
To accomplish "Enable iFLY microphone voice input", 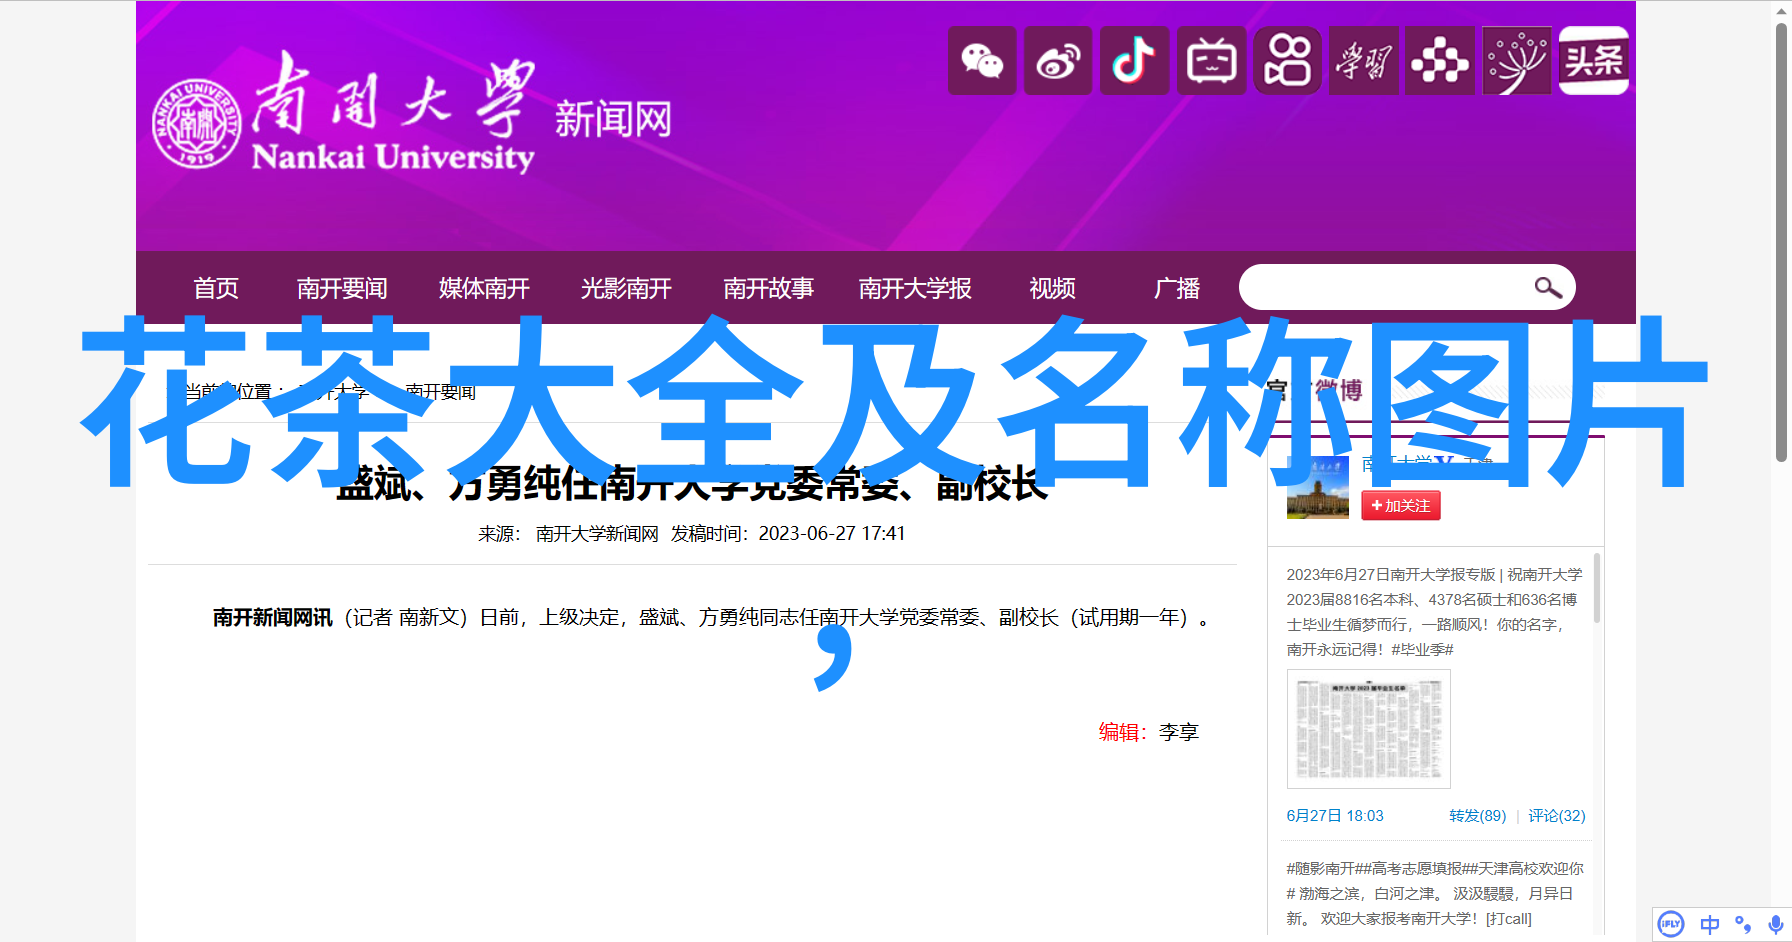I will [1775, 924].
